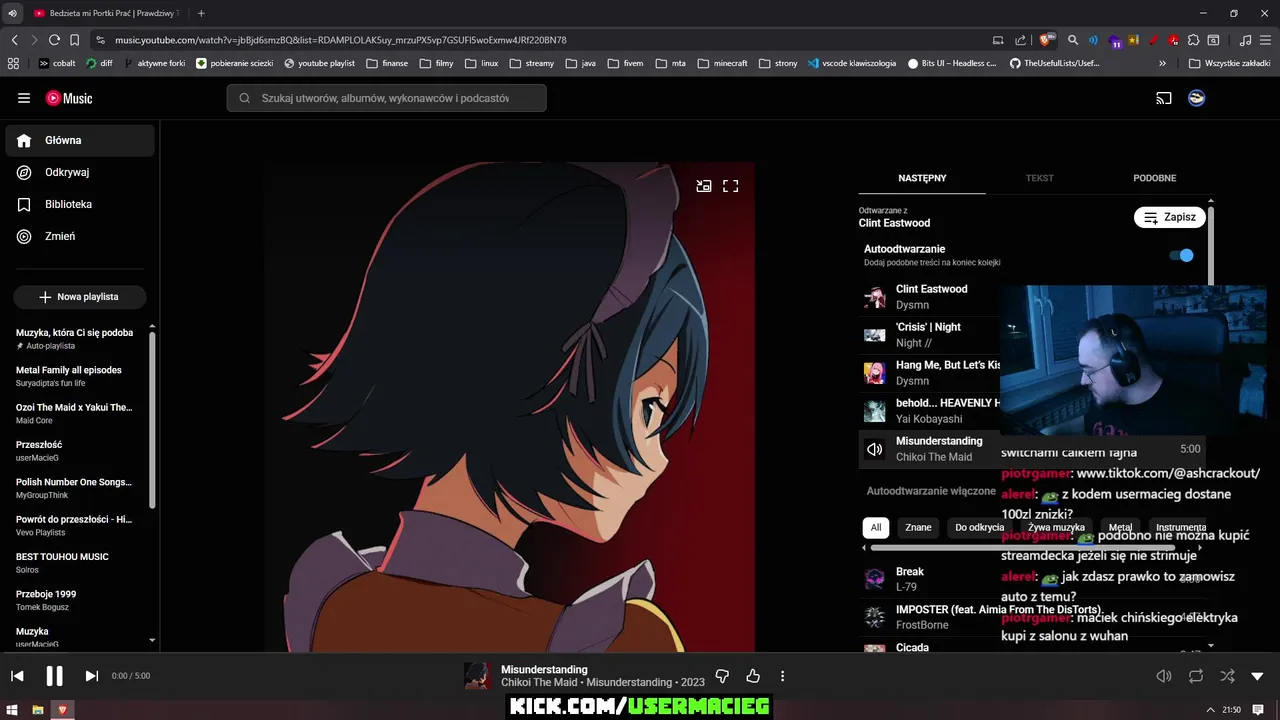Screen dimensions: 1280x720
Task: Open the Windows Start menu
Action: tap(13, 710)
